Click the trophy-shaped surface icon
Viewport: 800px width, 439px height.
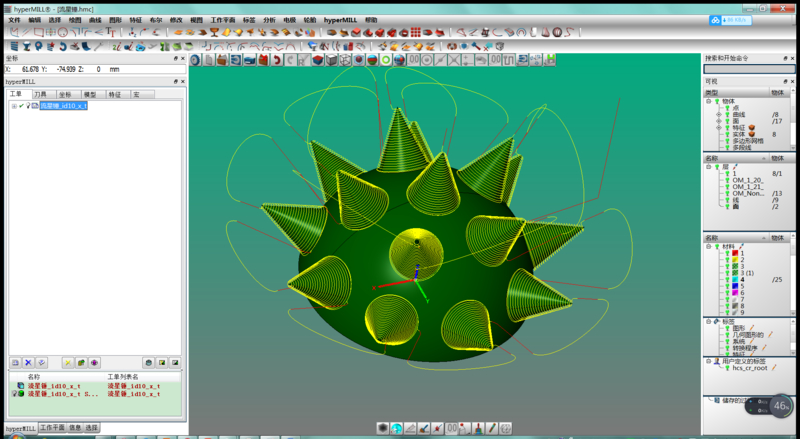click(x=214, y=32)
